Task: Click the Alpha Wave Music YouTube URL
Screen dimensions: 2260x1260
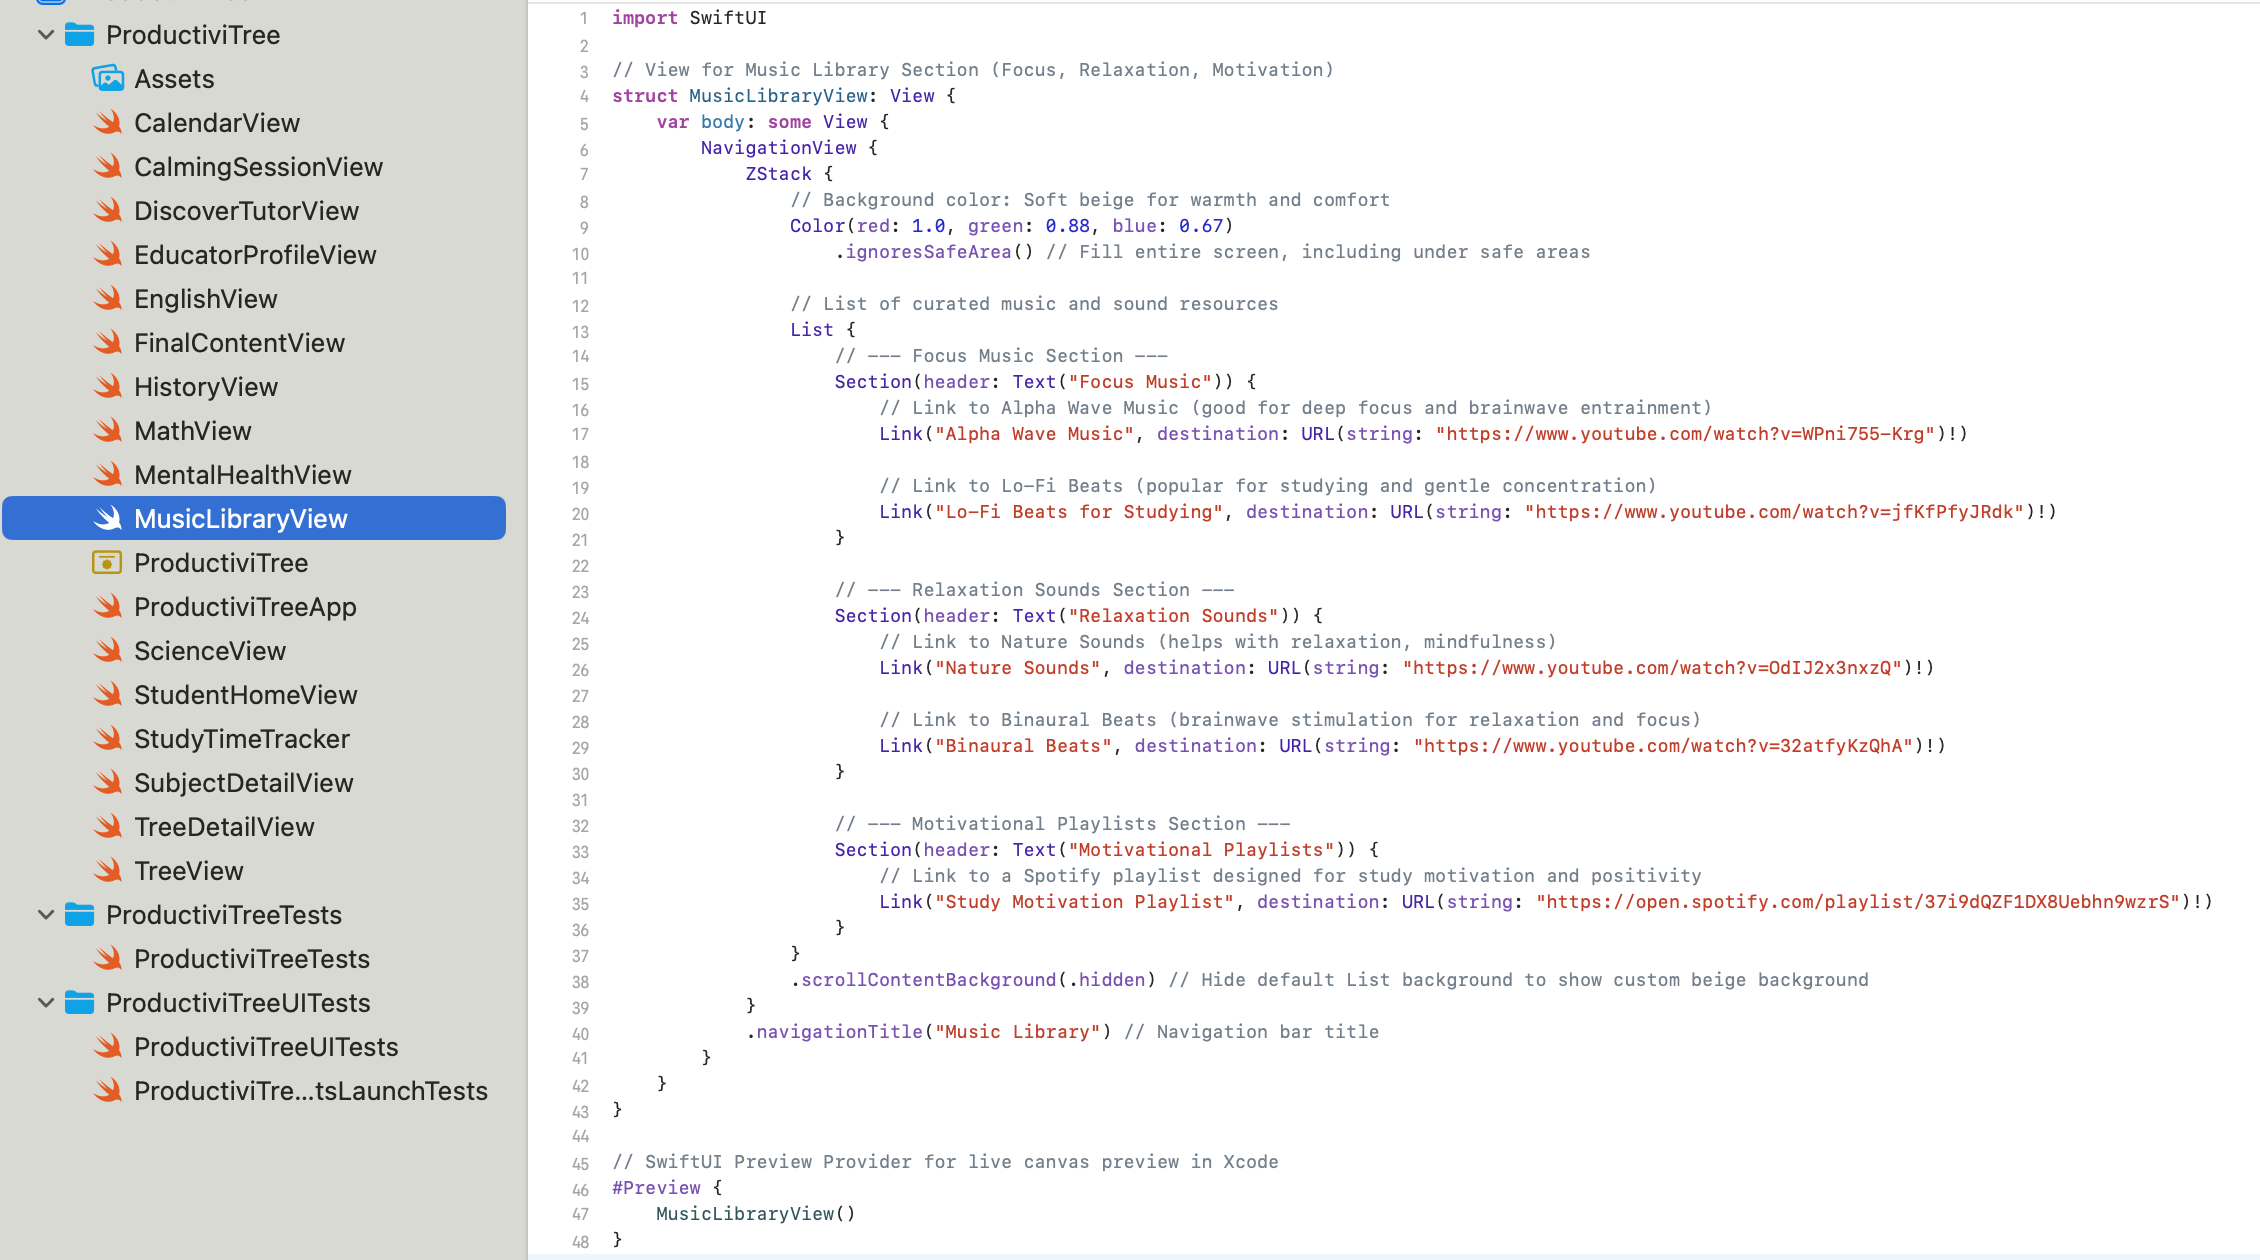Action: pyautogui.click(x=1684, y=434)
